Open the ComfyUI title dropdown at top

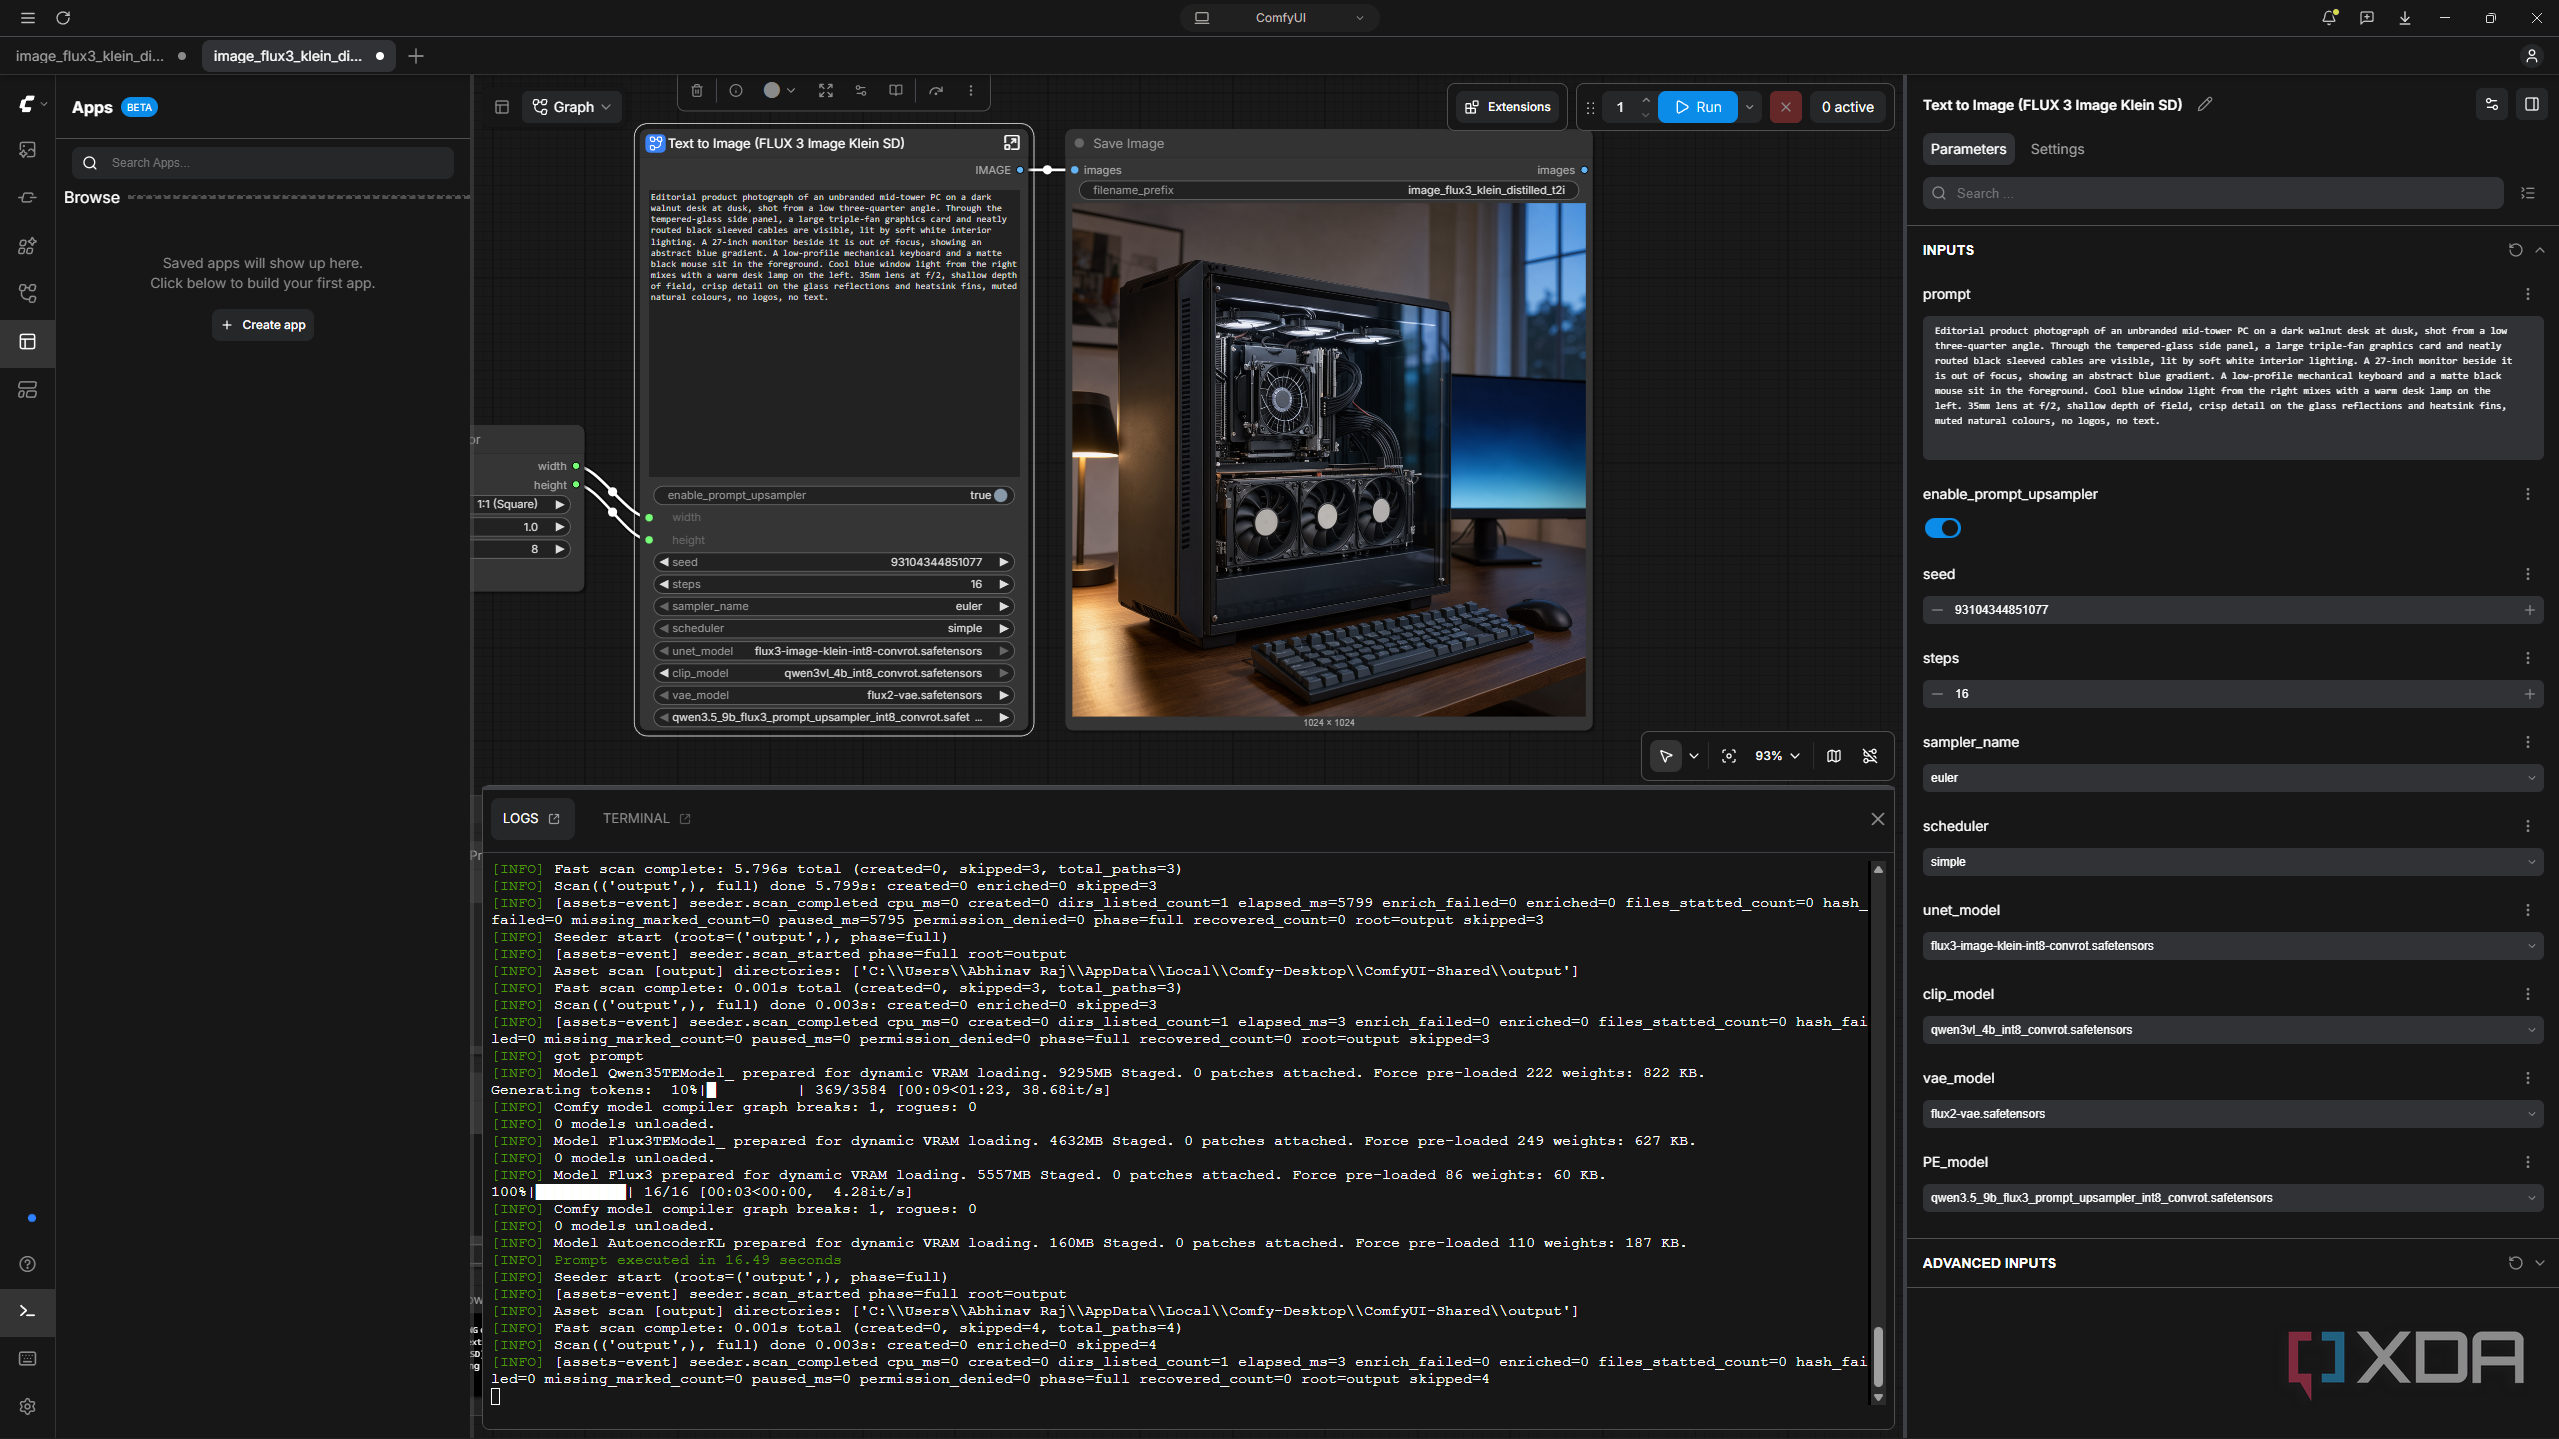point(1280,18)
